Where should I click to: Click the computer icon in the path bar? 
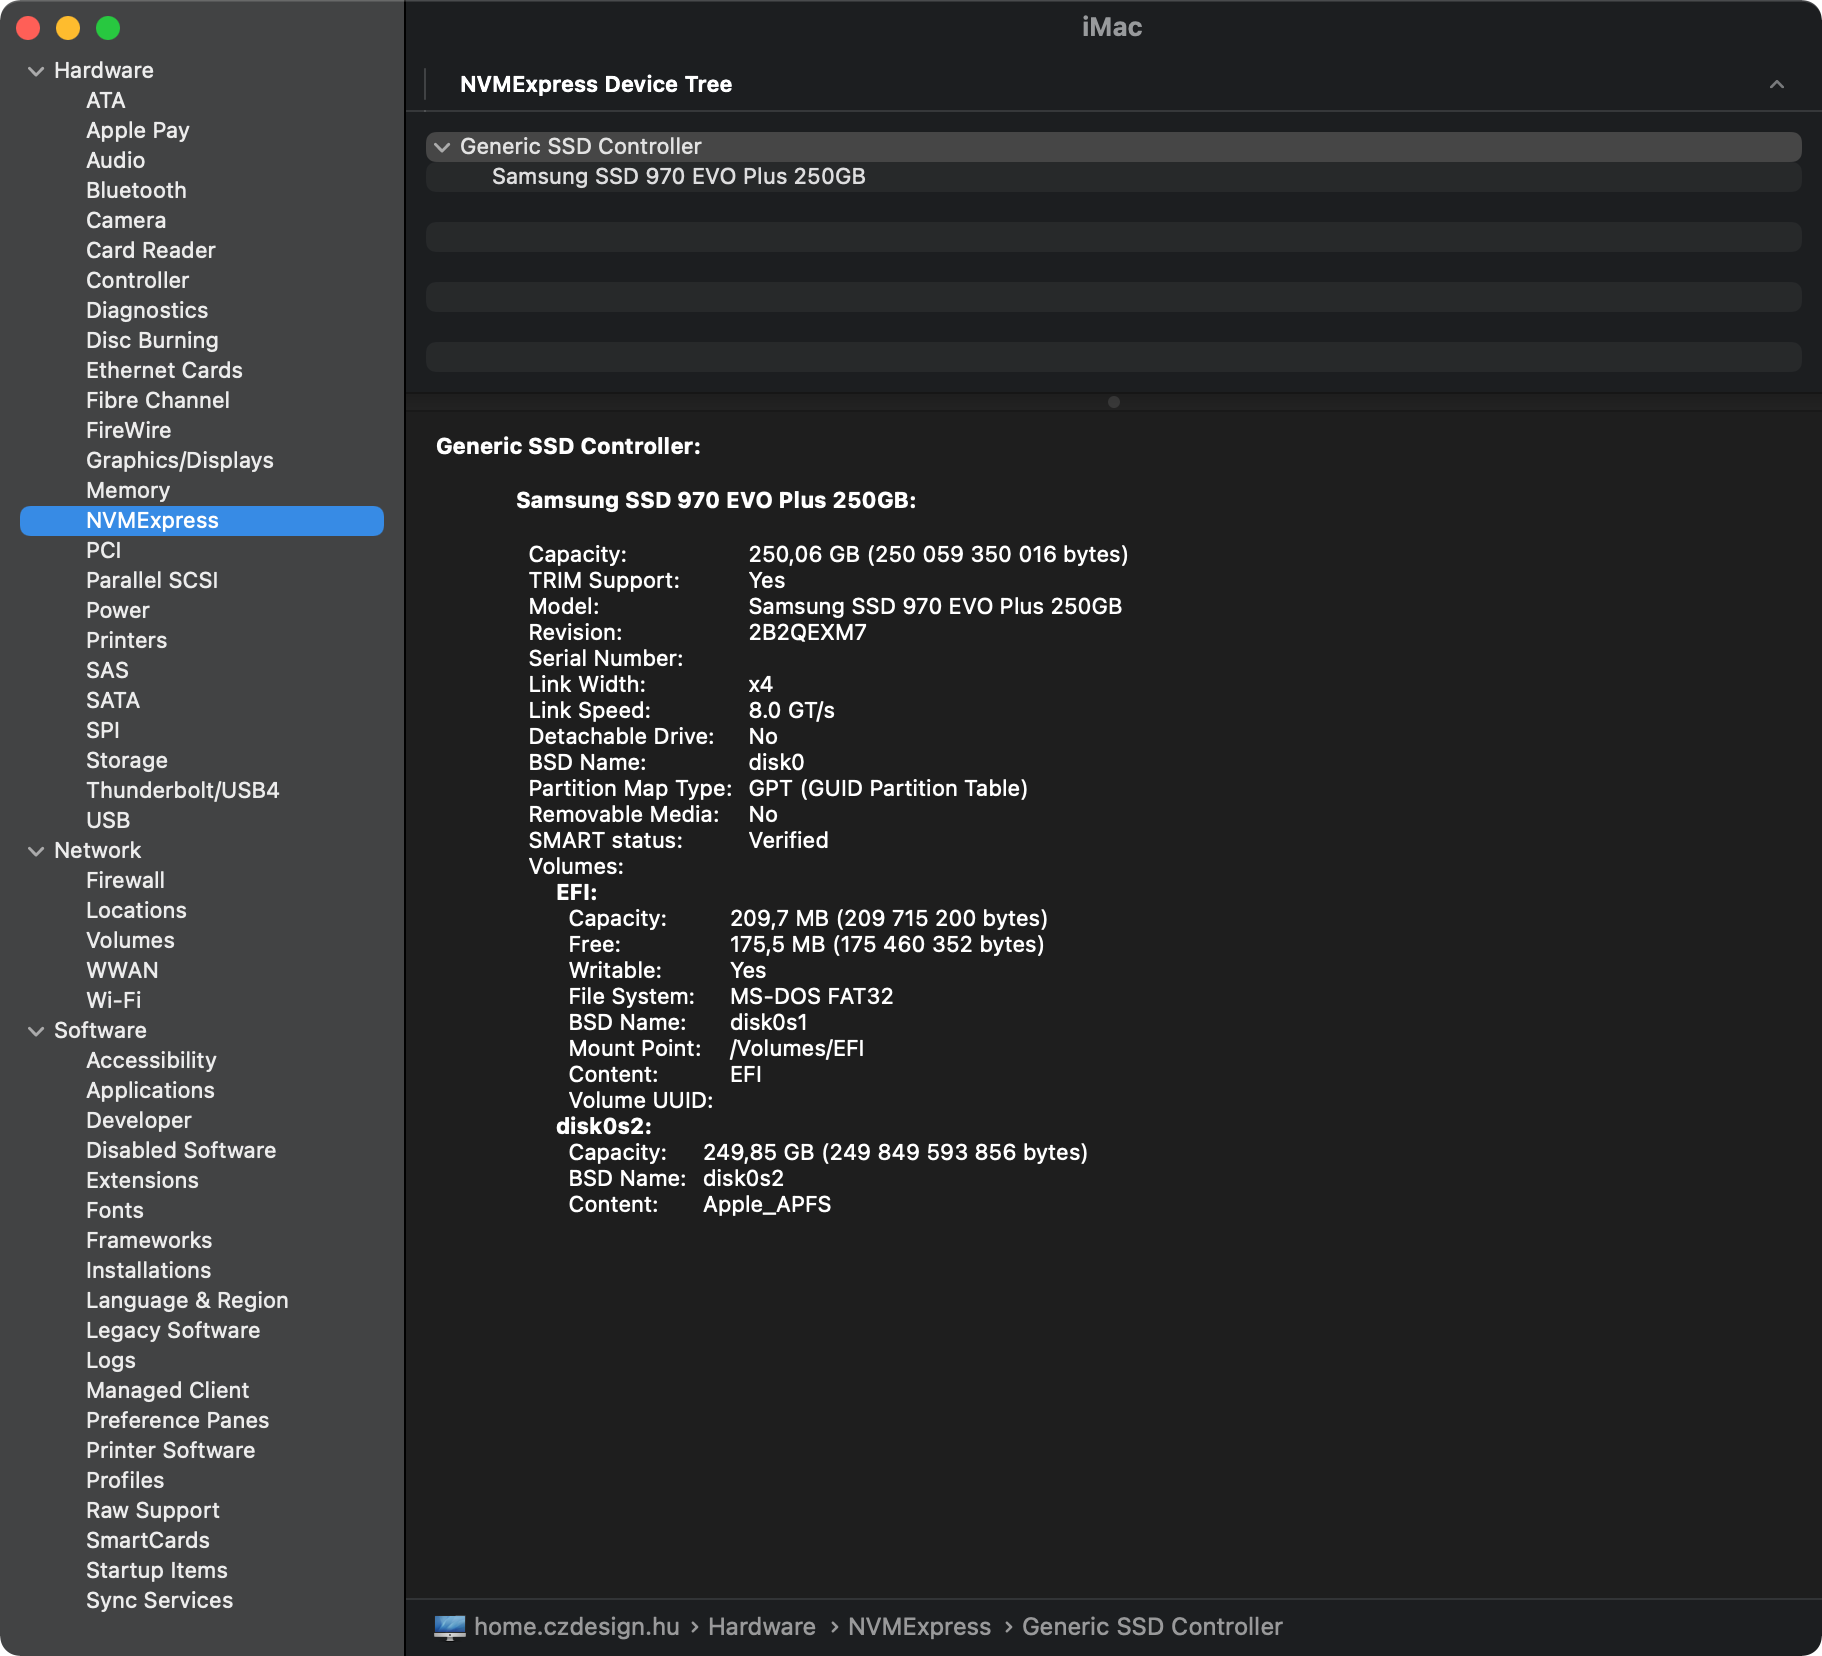pyautogui.click(x=450, y=1627)
